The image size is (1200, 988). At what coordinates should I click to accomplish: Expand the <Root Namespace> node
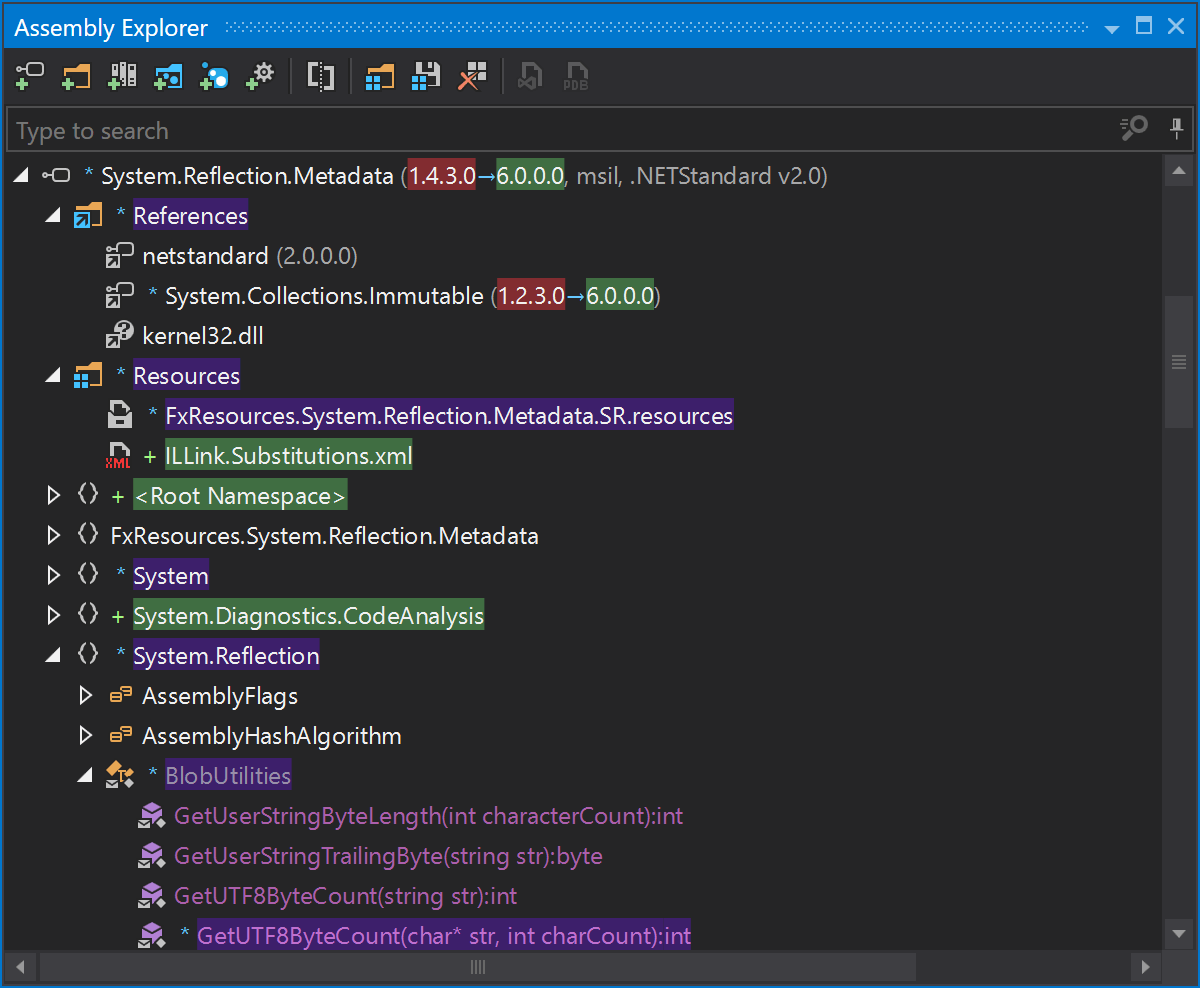[x=53, y=496]
